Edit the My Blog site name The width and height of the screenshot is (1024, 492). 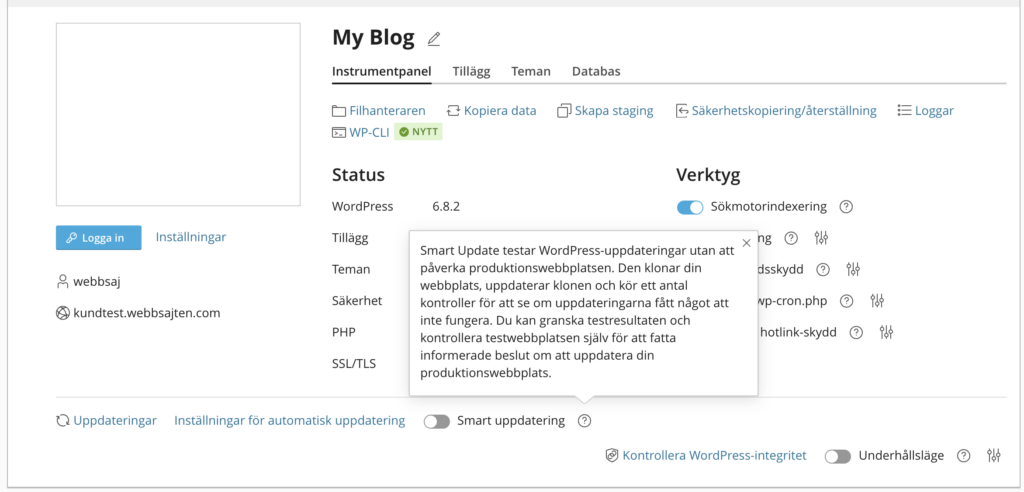click(434, 39)
